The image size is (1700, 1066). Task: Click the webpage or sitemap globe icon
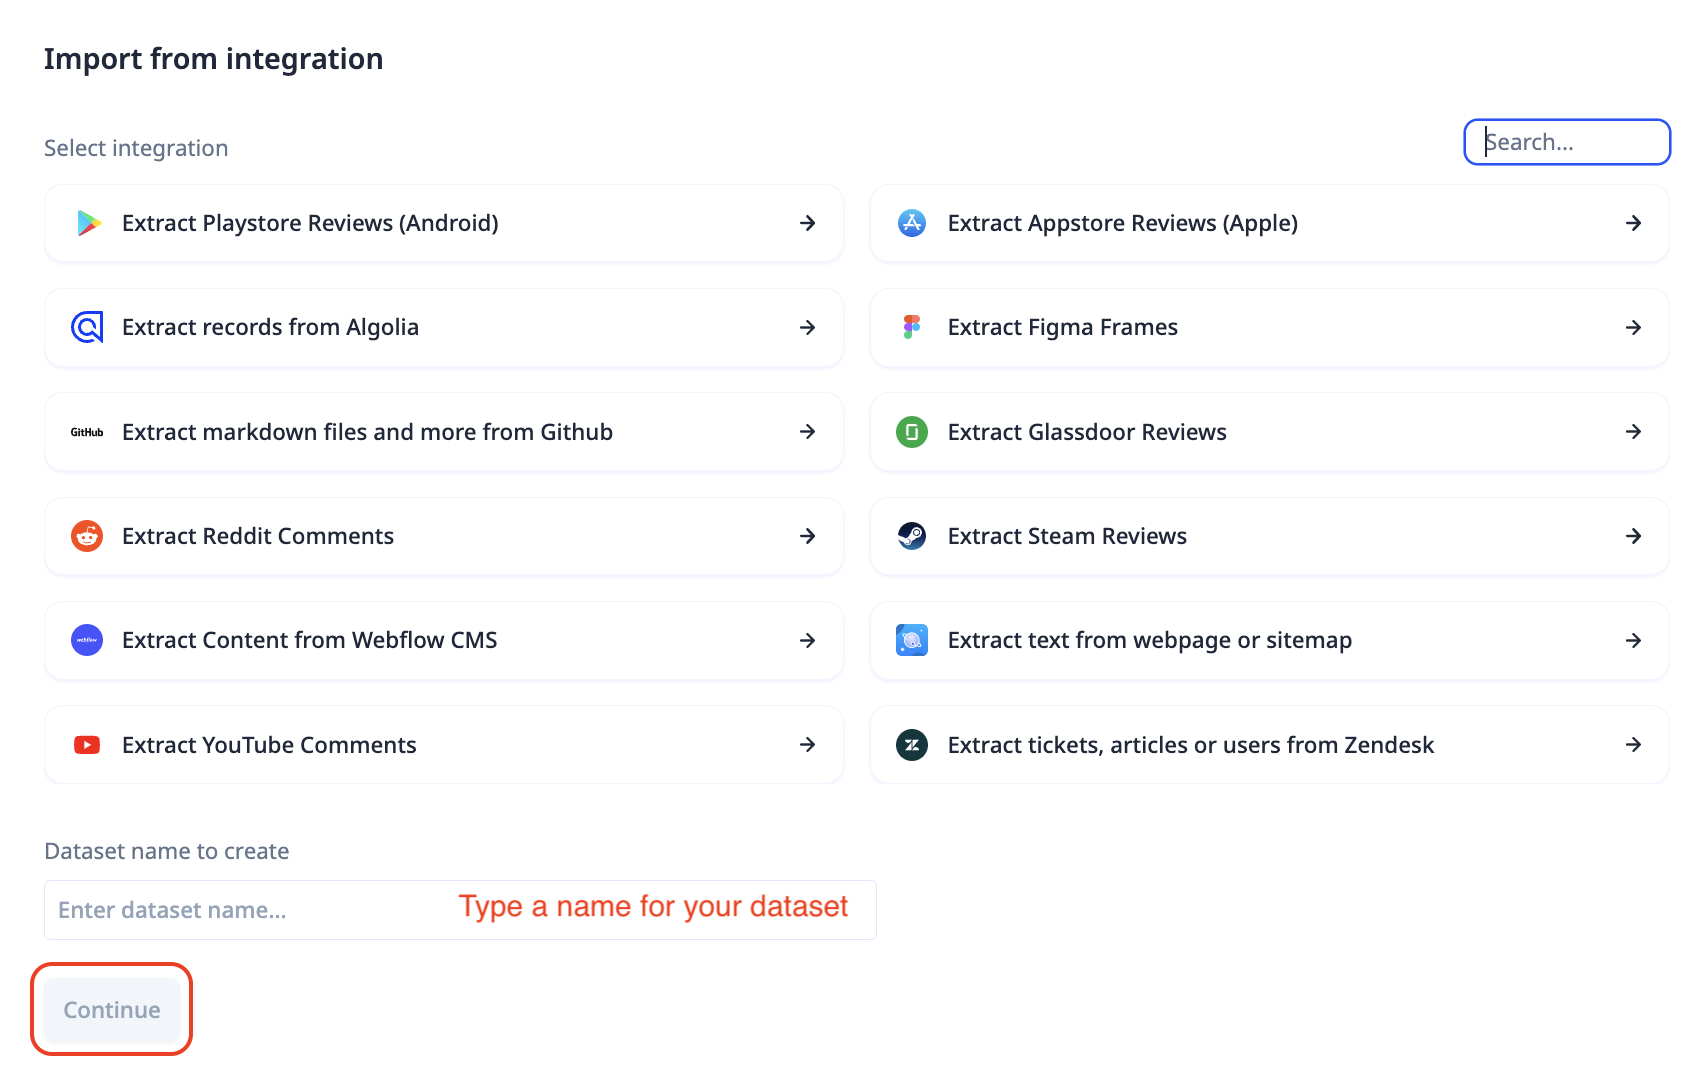911,640
